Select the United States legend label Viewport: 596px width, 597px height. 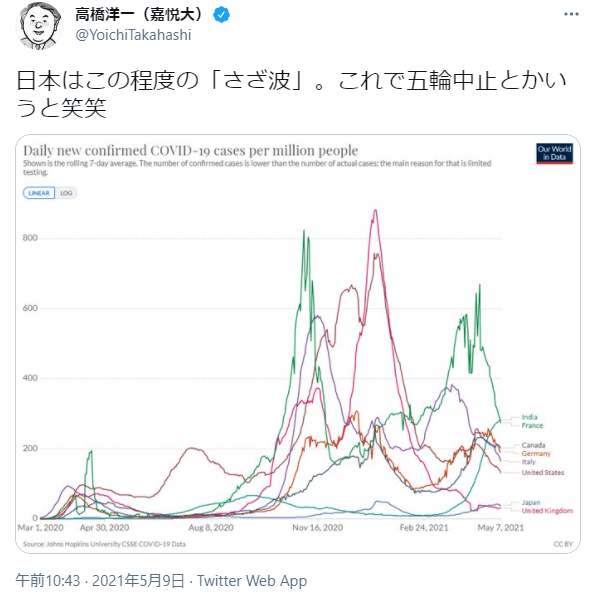[543, 472]
